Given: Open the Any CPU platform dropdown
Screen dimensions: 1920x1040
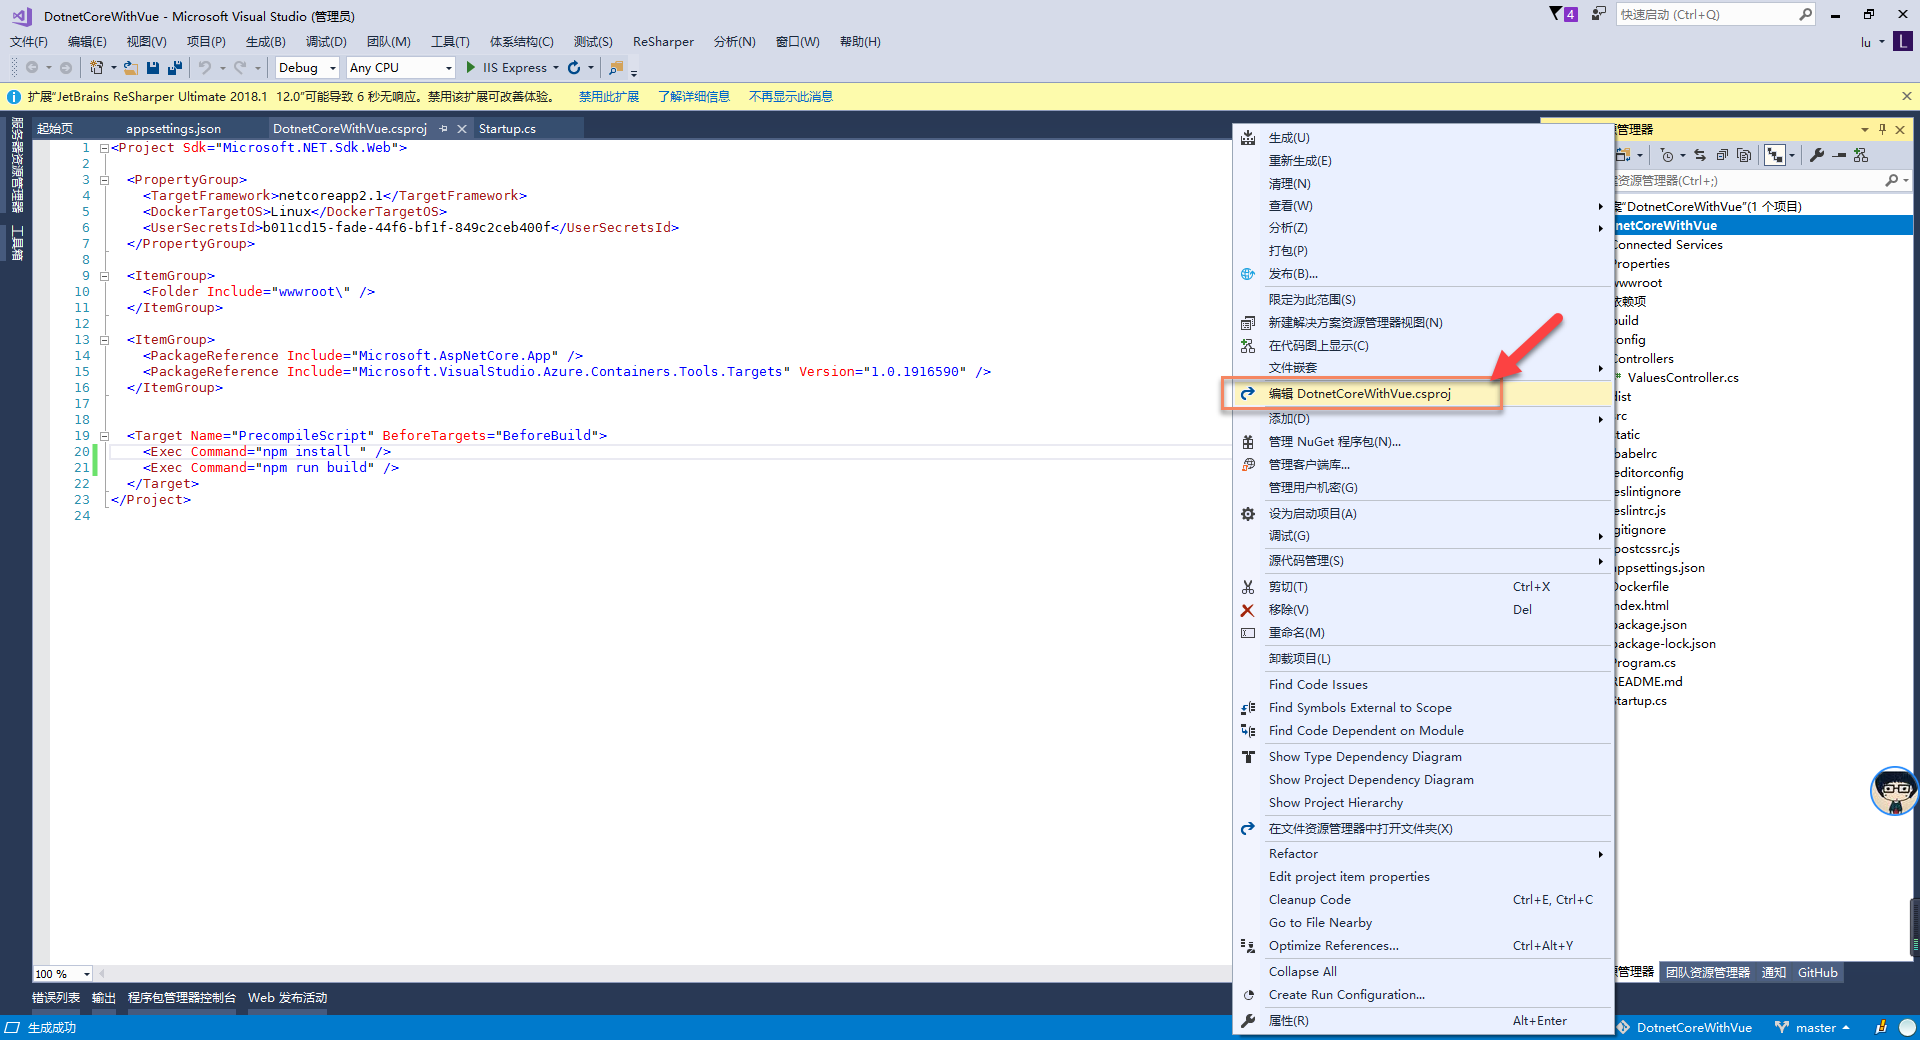Looking at the screenshot, I should point(448,68).
